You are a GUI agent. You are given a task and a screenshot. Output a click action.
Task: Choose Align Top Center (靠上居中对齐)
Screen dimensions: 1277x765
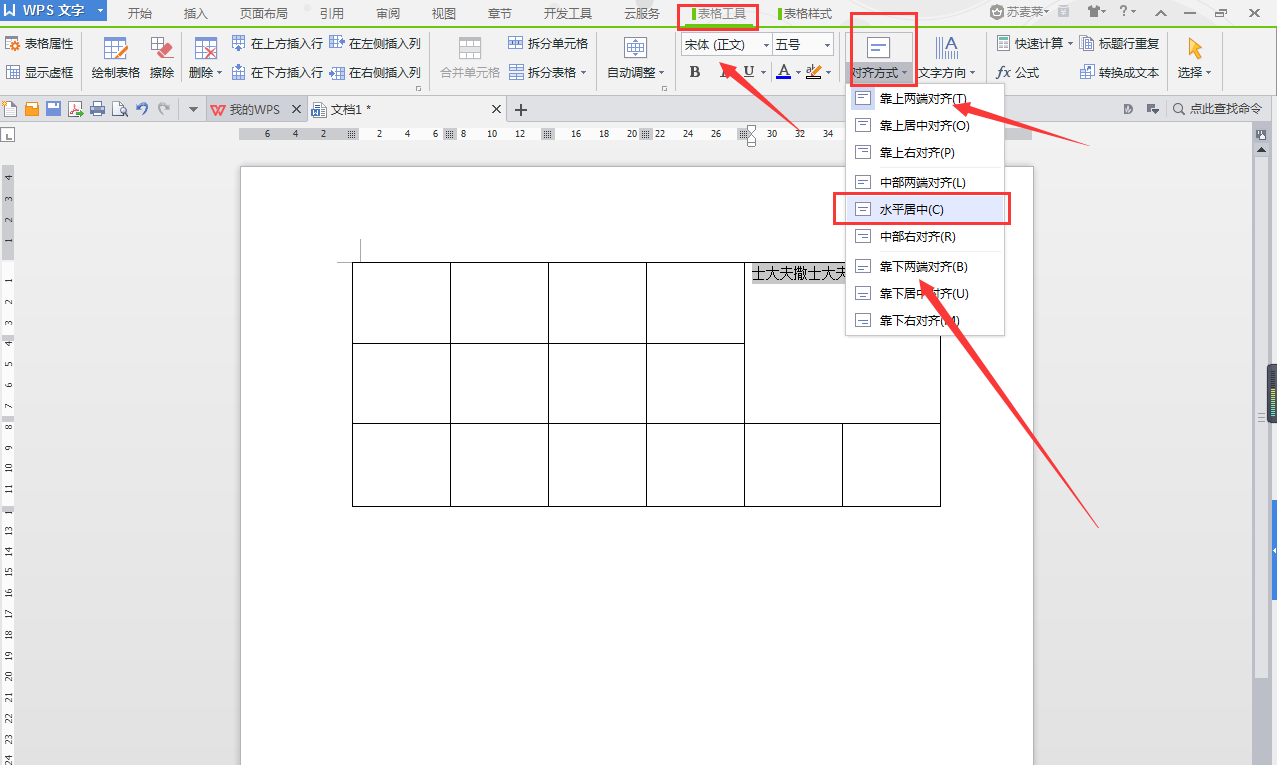point(925,125)
